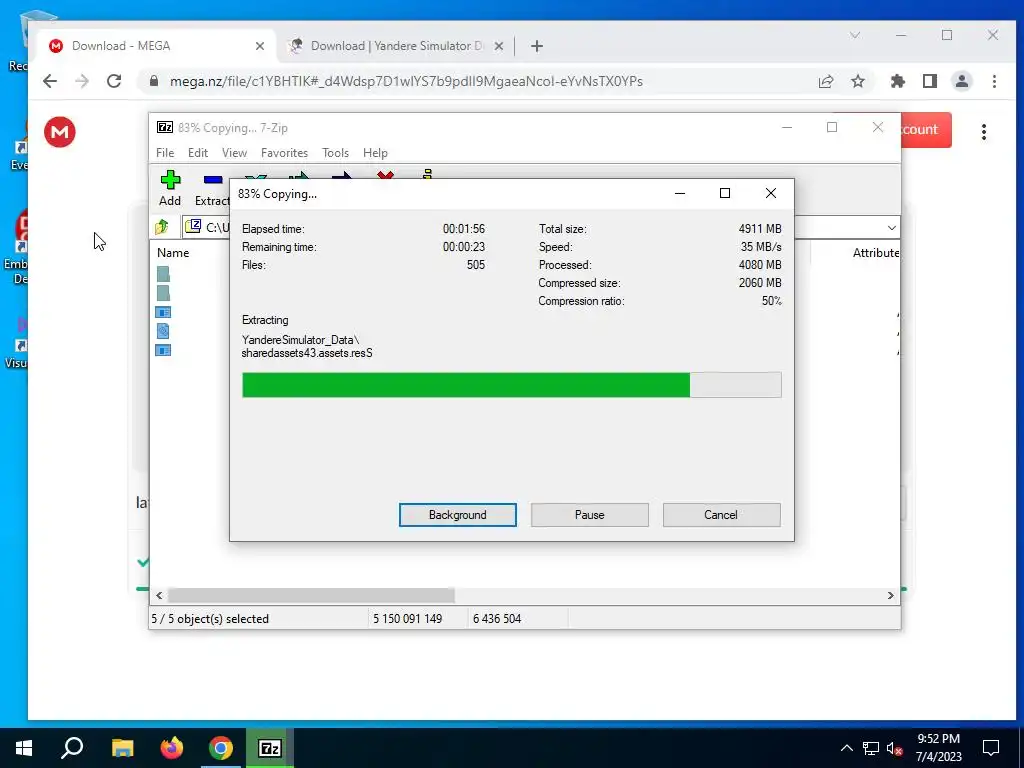1024x768 pixels.
Task: Open MEGA page three-dot menu
Action: (984, 132)
